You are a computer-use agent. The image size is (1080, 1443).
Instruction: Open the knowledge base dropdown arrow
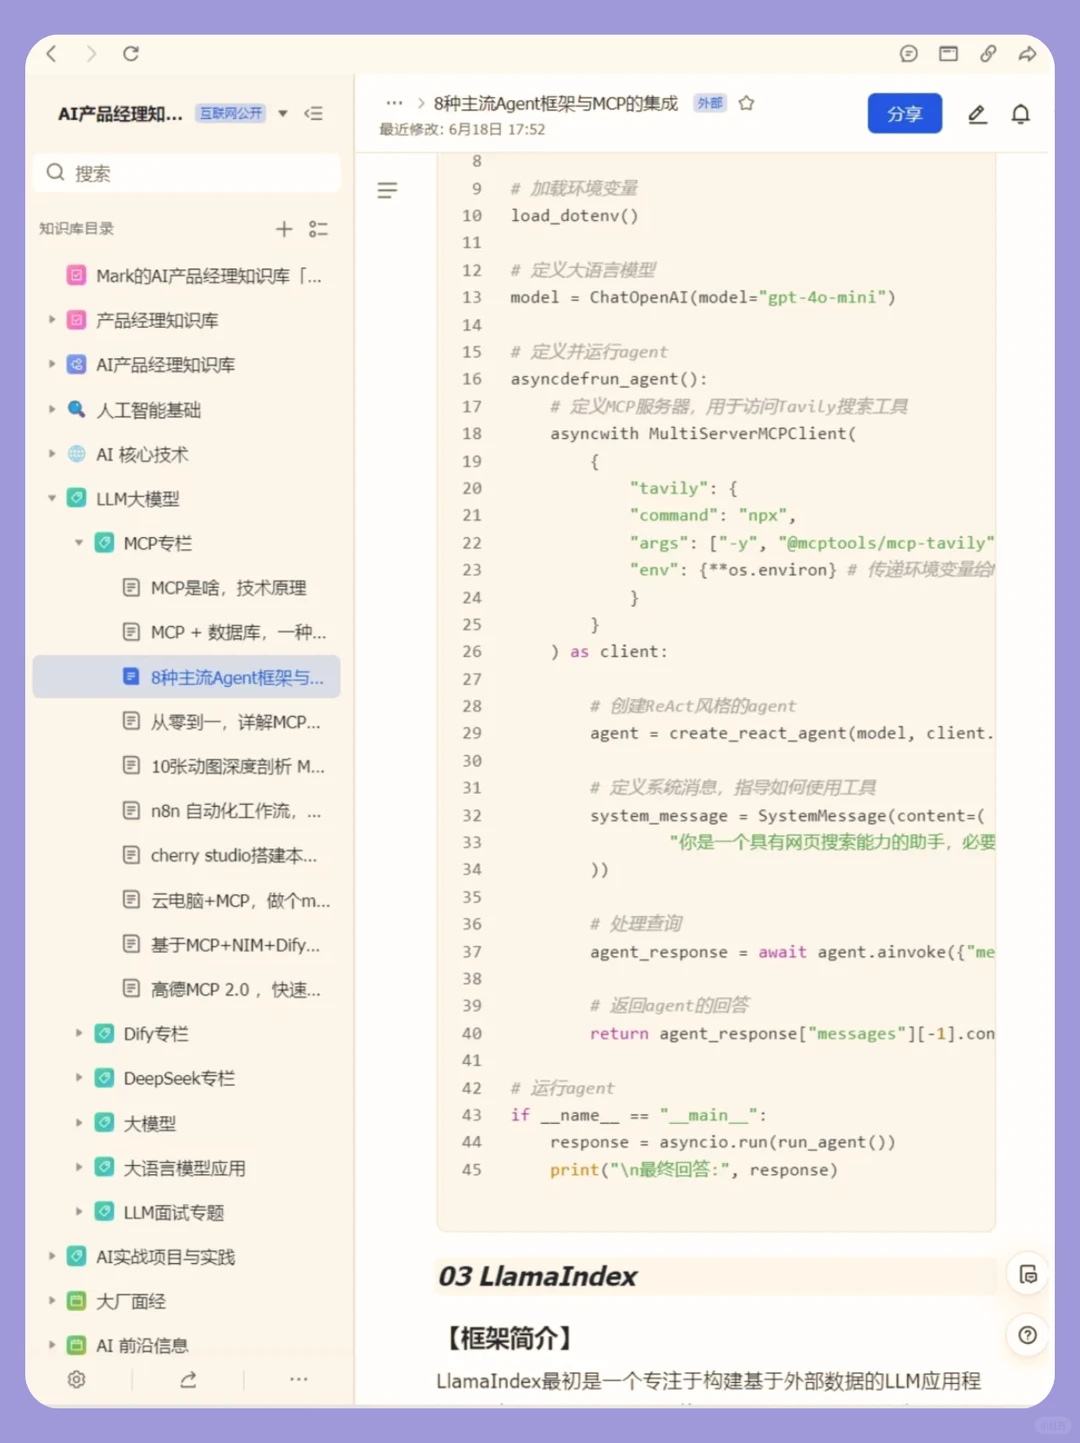click(x=283, y=114)
